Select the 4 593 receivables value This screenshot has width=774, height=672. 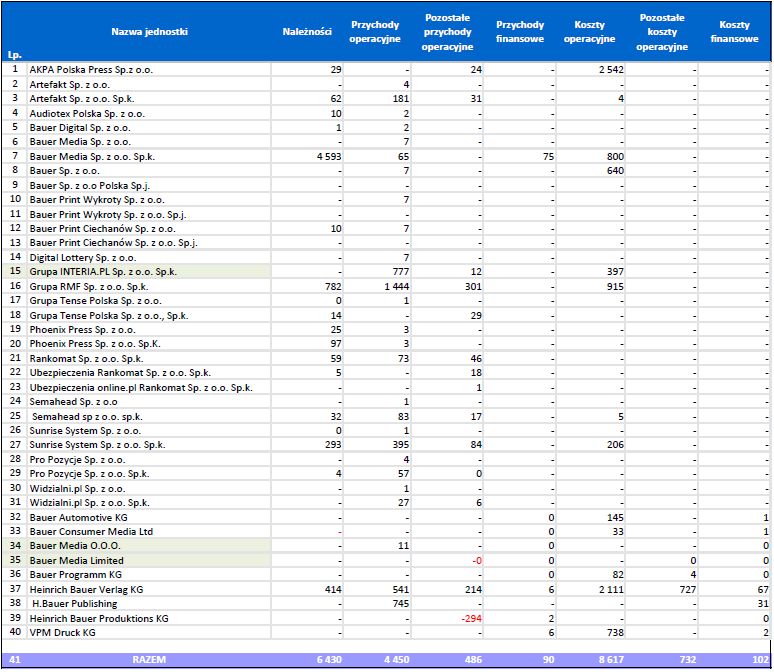point(329,157)
